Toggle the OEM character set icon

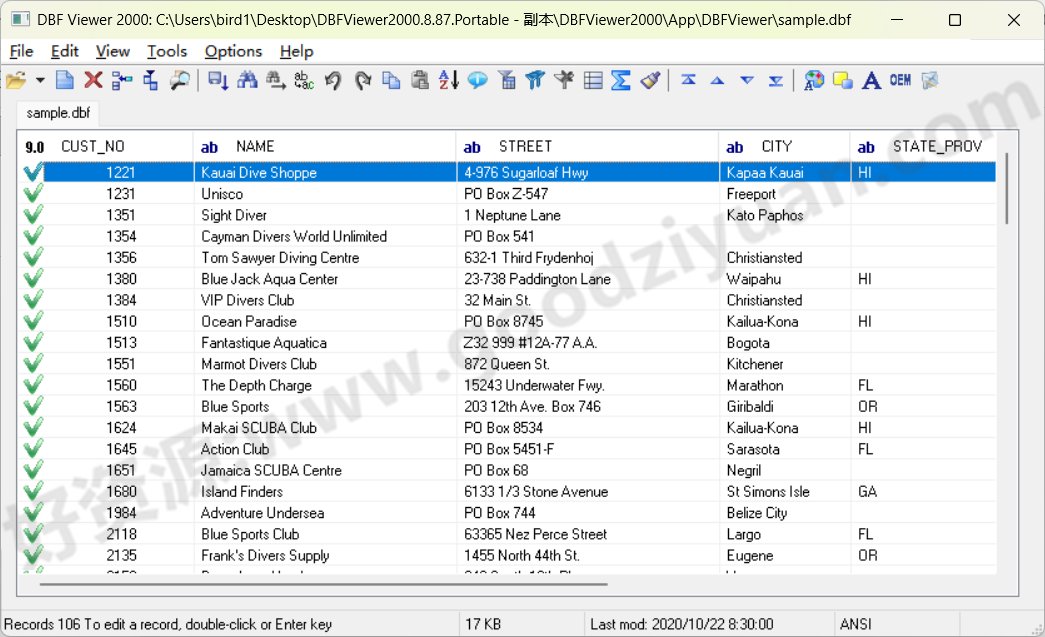click(900, 81)
